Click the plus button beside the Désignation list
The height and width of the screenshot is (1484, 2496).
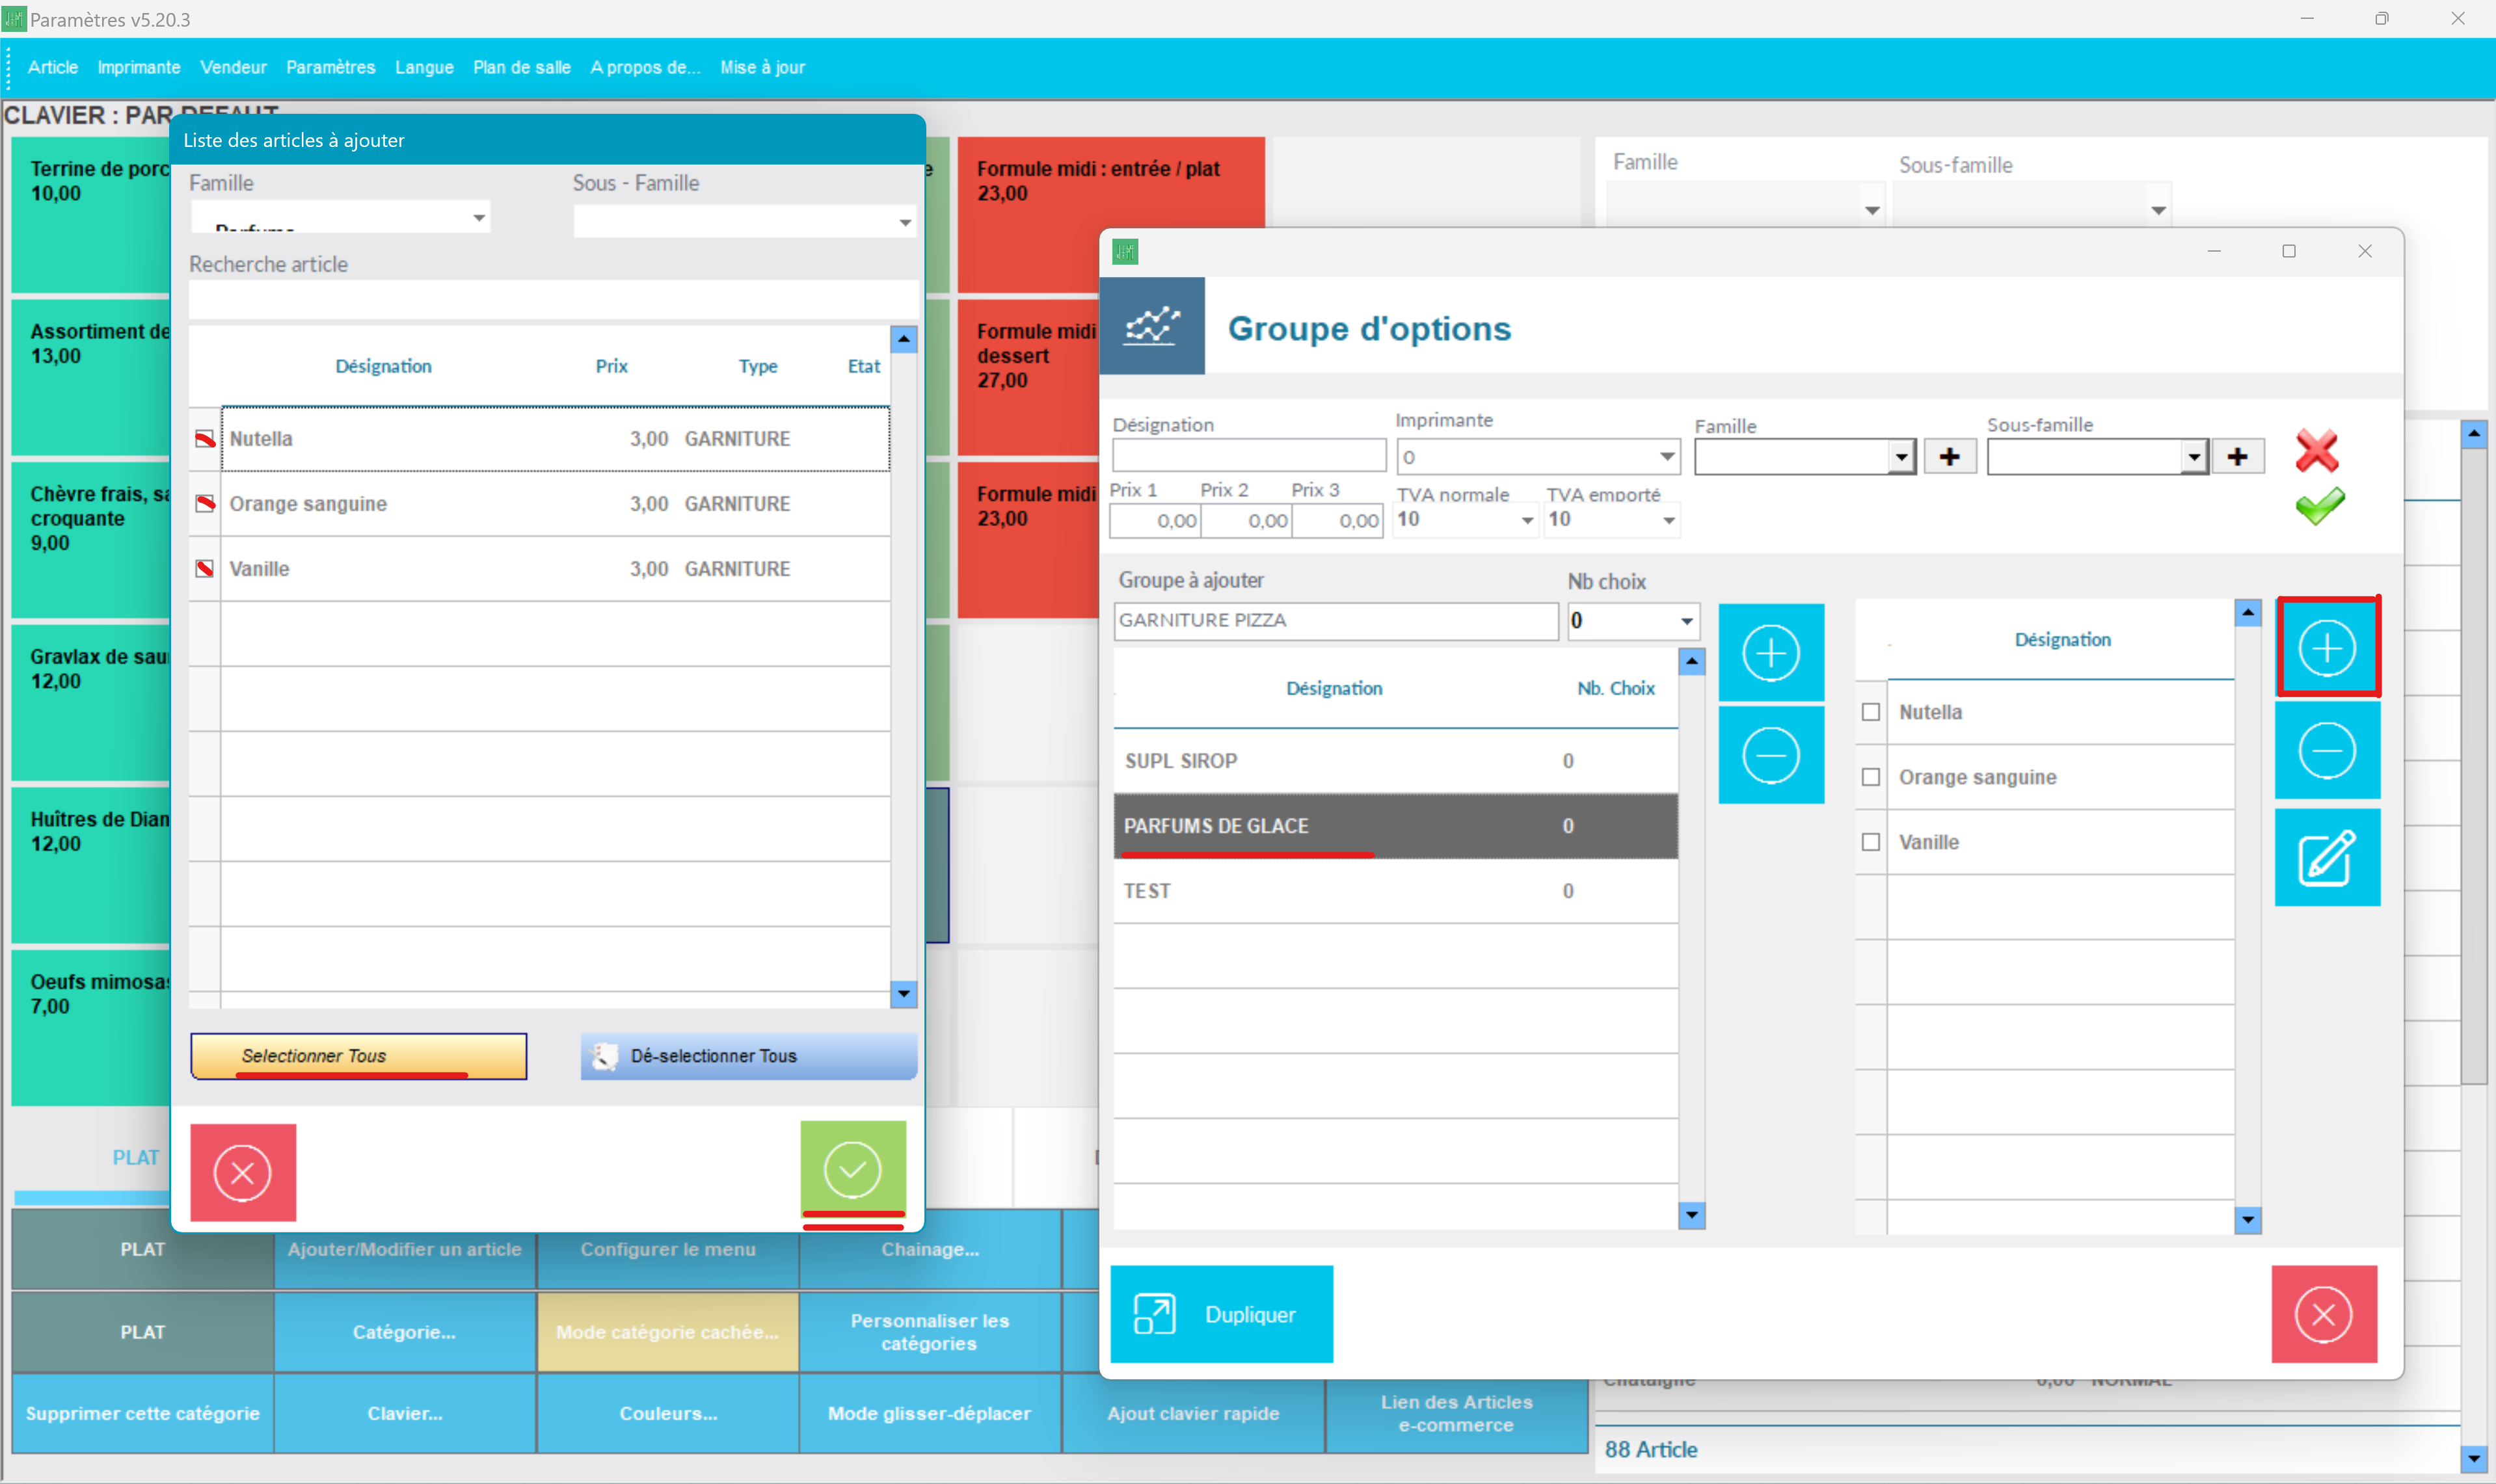pos(2327,648)
